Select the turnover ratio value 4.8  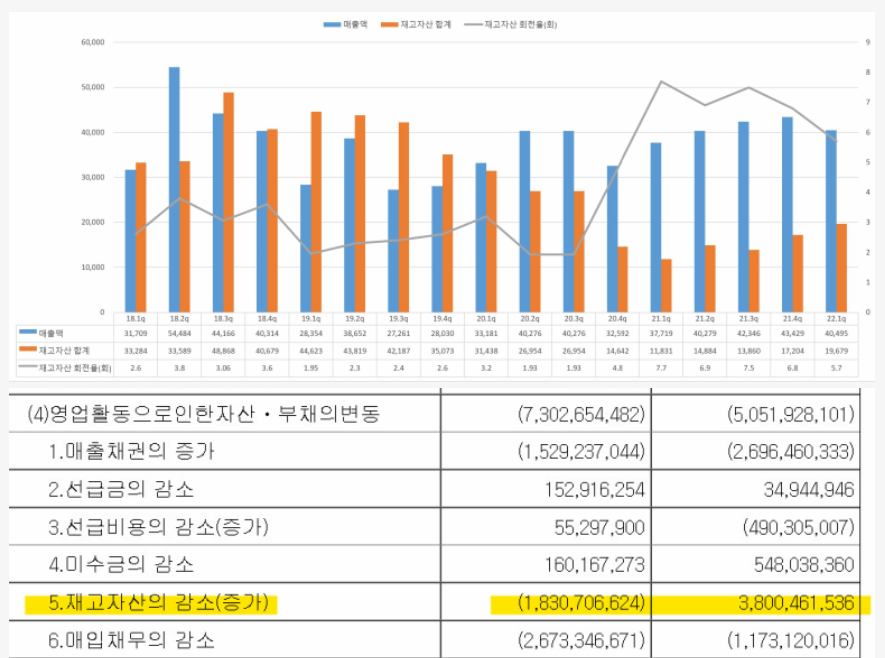click(x=617, y=368)
